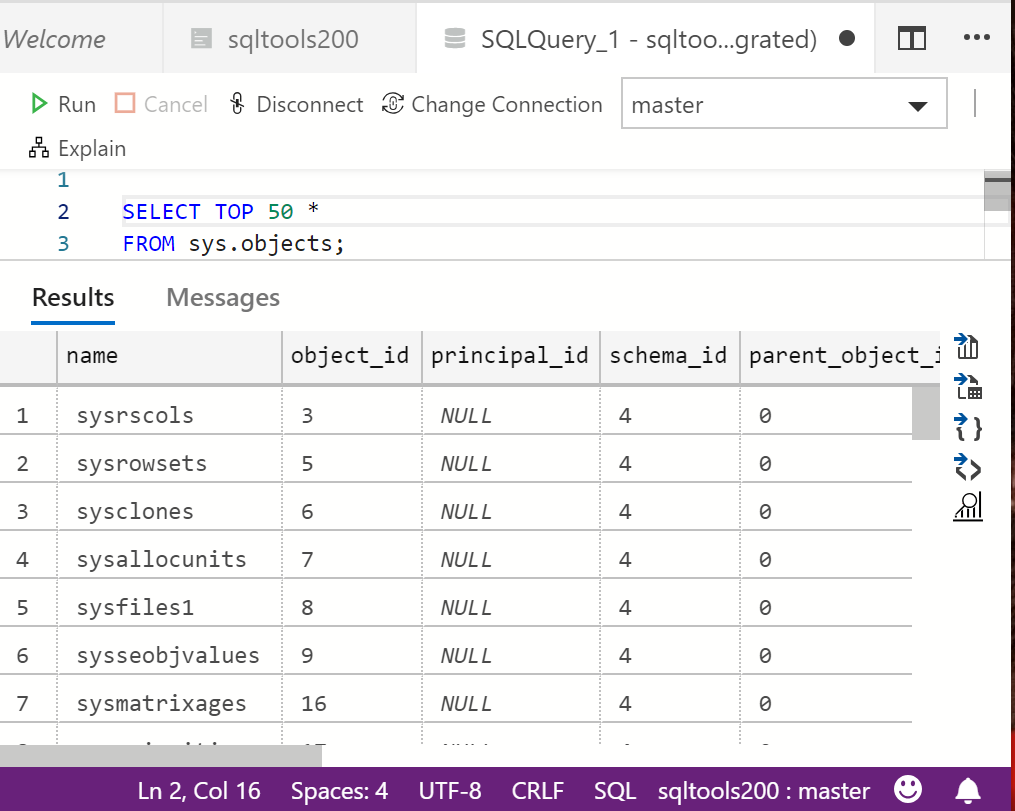Split the editor into two panes
This screenshot has width=1015, height=811.
911,37
